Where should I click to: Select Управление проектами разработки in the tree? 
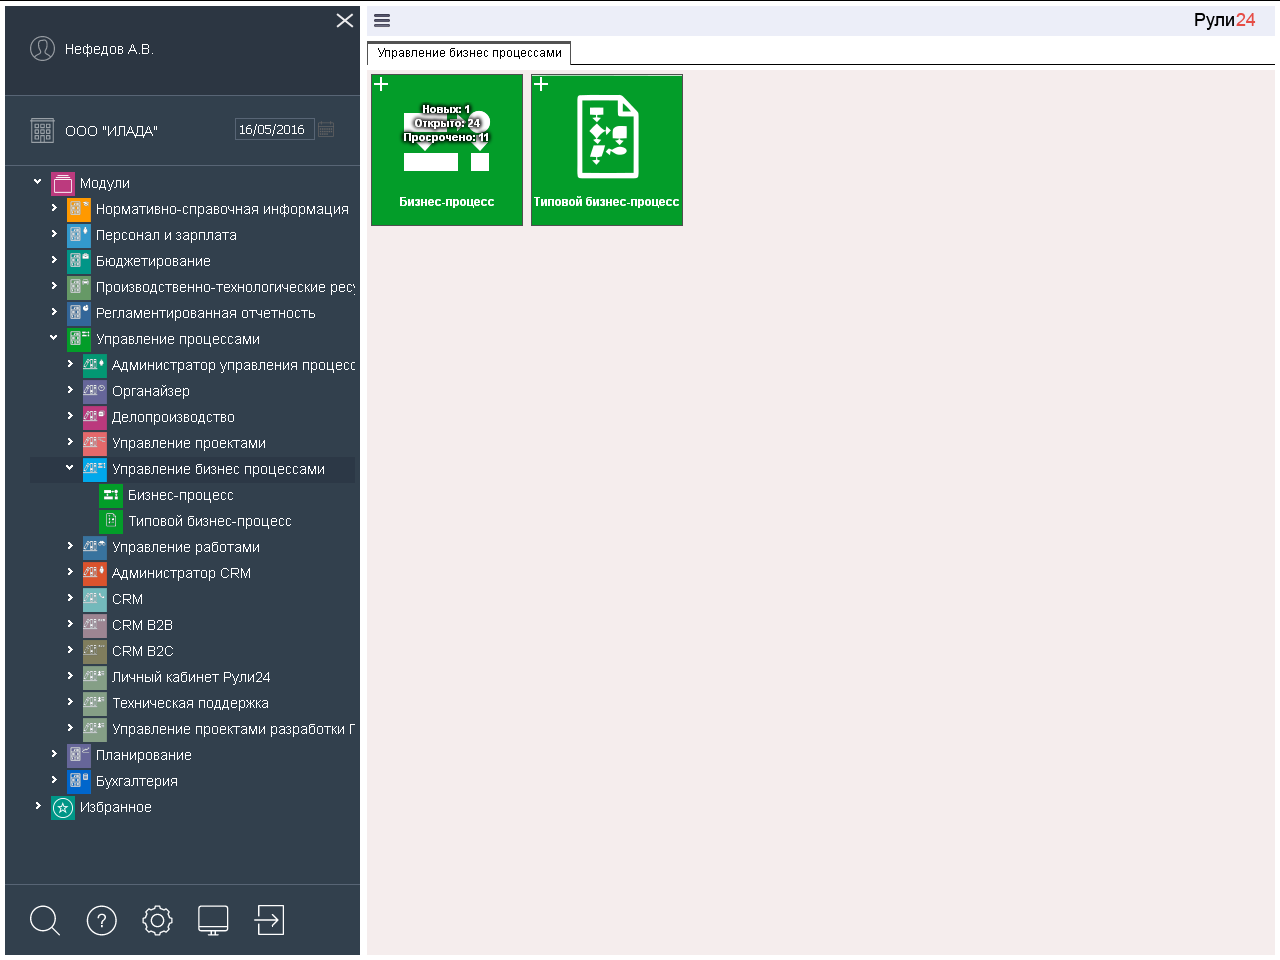click(x=233, y=729)
